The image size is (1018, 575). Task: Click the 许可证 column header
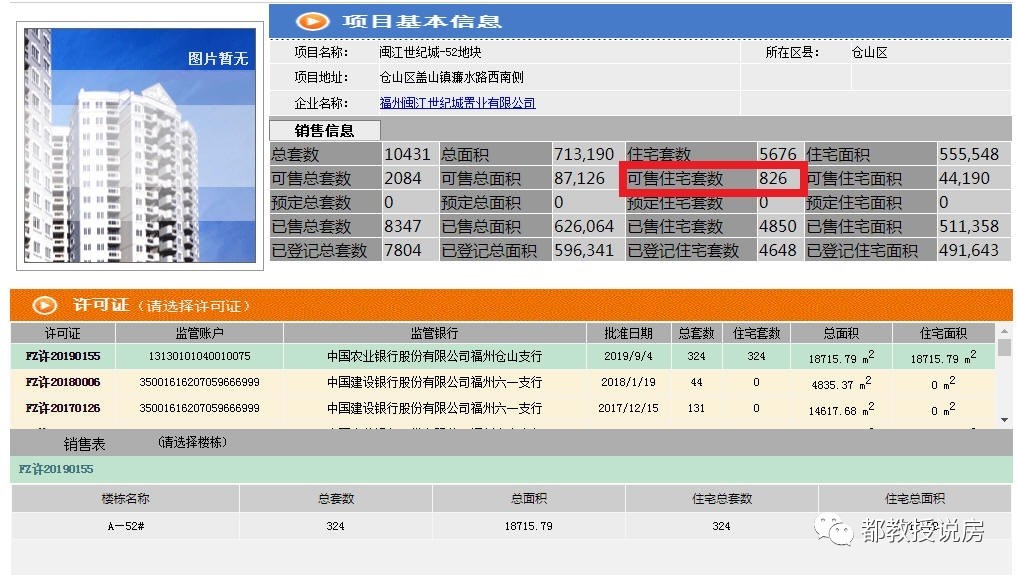(62, 334)
